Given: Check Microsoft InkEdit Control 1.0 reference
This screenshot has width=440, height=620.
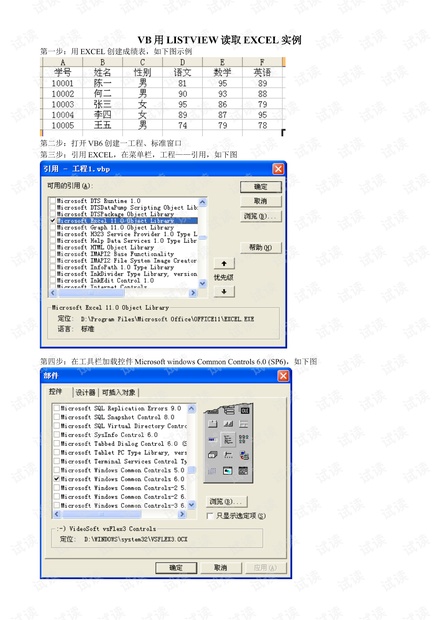Looking at the screenshot, I should click(53, 280).
